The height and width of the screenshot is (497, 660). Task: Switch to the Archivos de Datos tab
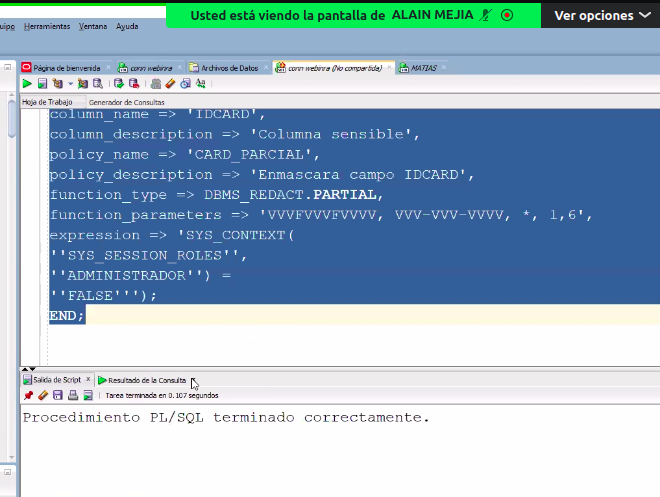pos(229,68)
